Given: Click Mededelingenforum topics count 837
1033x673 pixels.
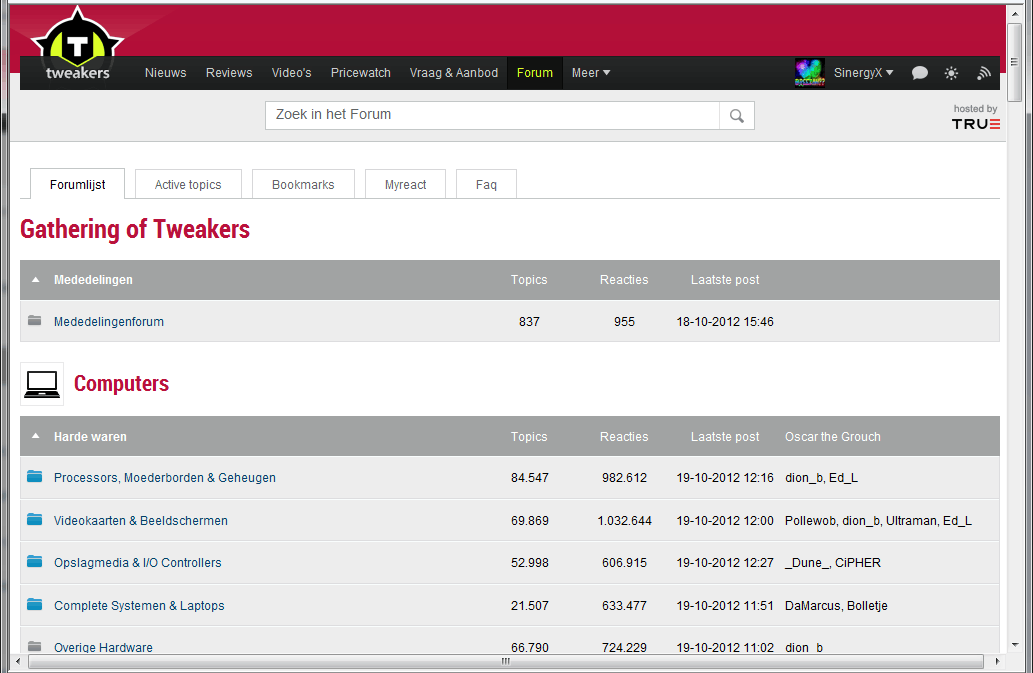Looking at the screenshot, I should (x=529, y=321).
